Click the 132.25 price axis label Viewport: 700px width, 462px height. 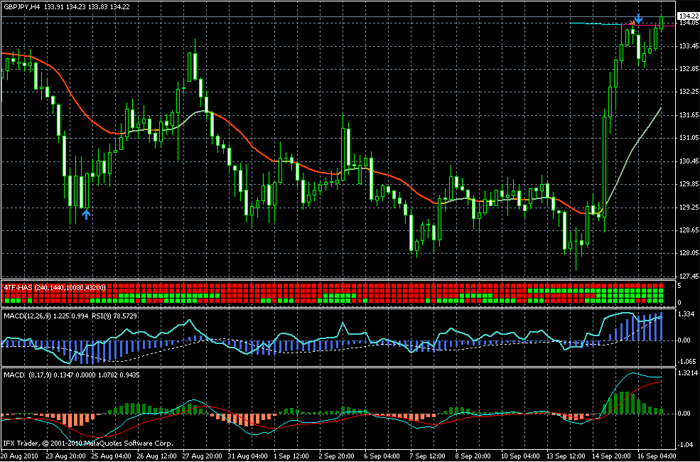tap(688, 92)
